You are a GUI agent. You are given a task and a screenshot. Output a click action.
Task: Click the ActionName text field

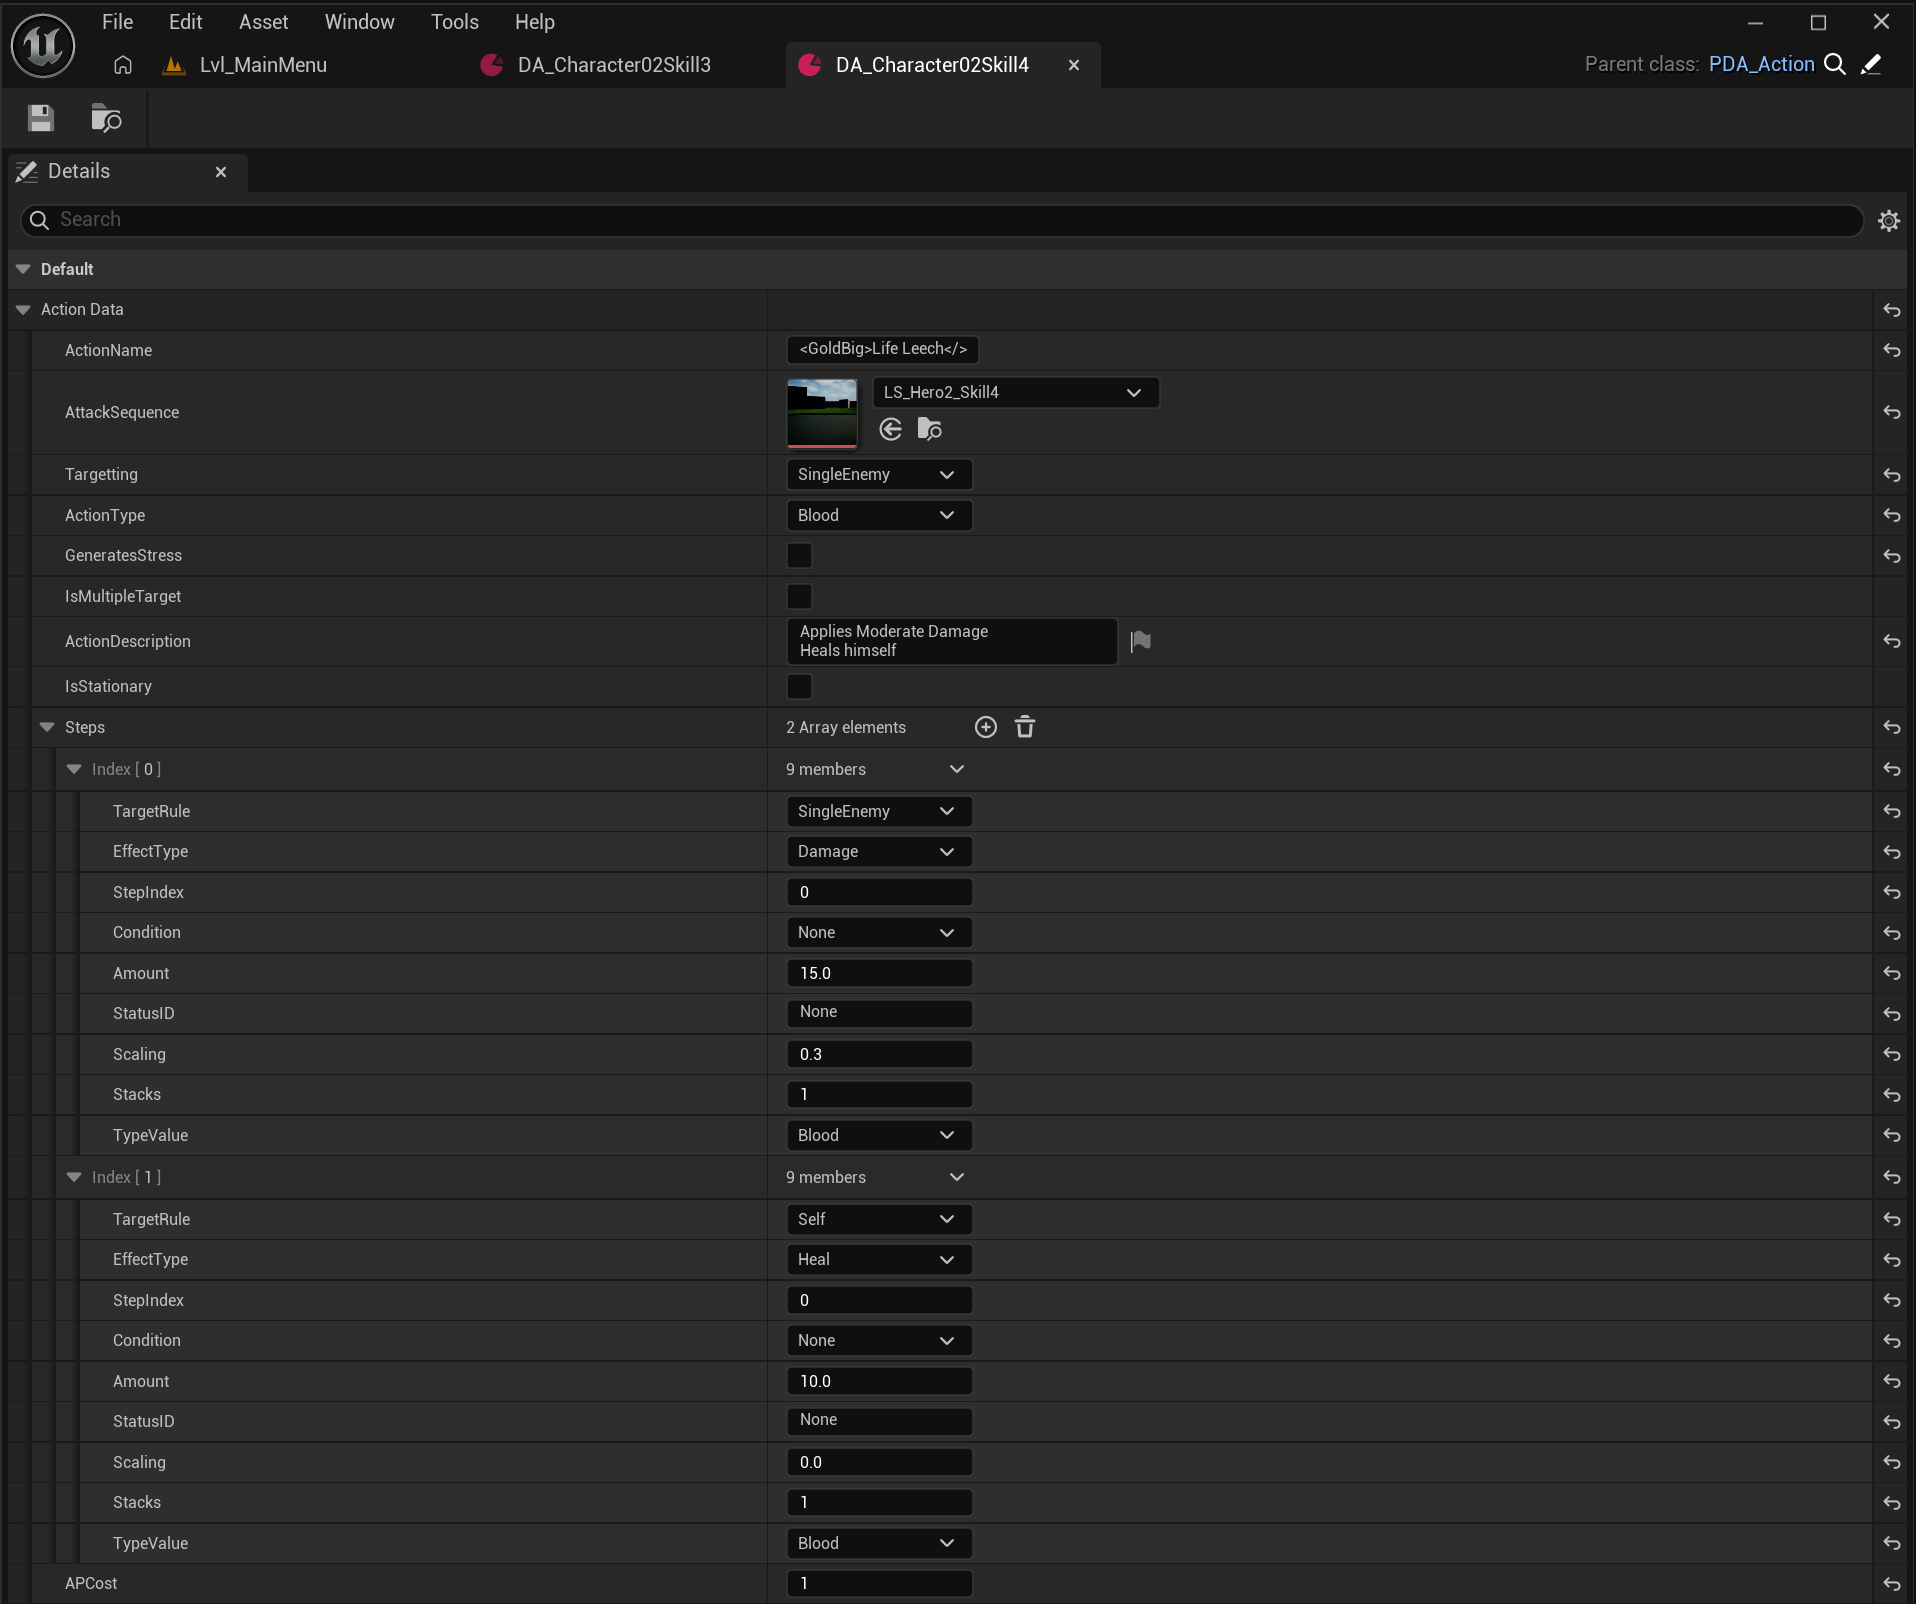tap(883, 349)
